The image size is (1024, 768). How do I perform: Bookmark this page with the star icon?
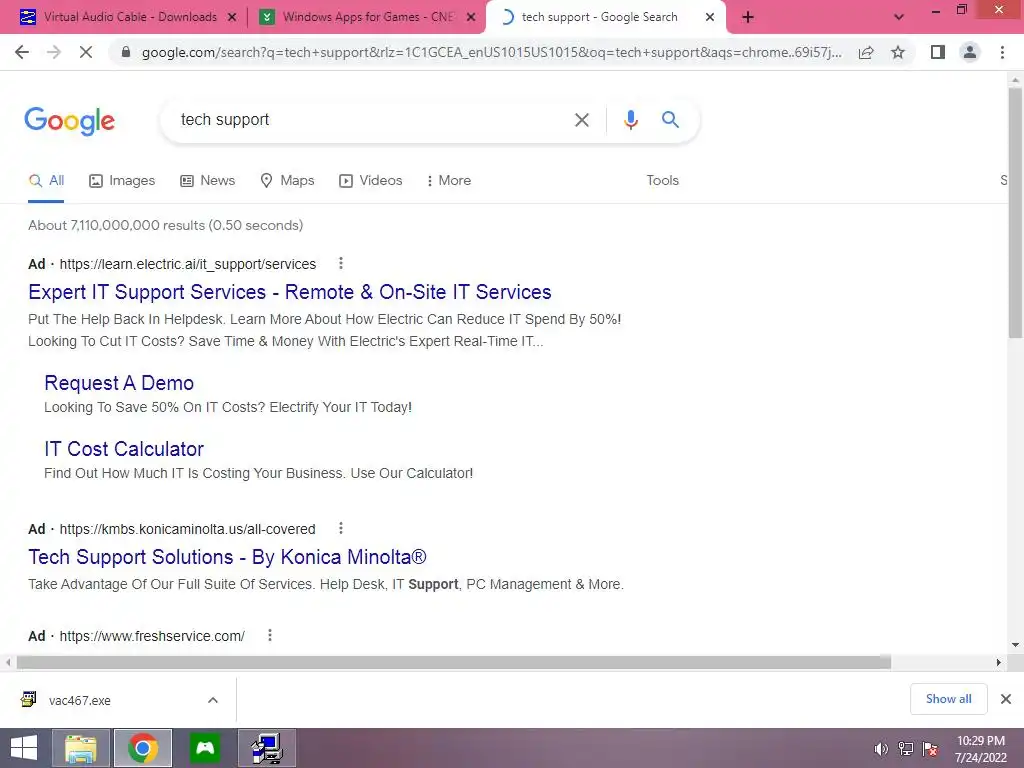coord(898,52)
